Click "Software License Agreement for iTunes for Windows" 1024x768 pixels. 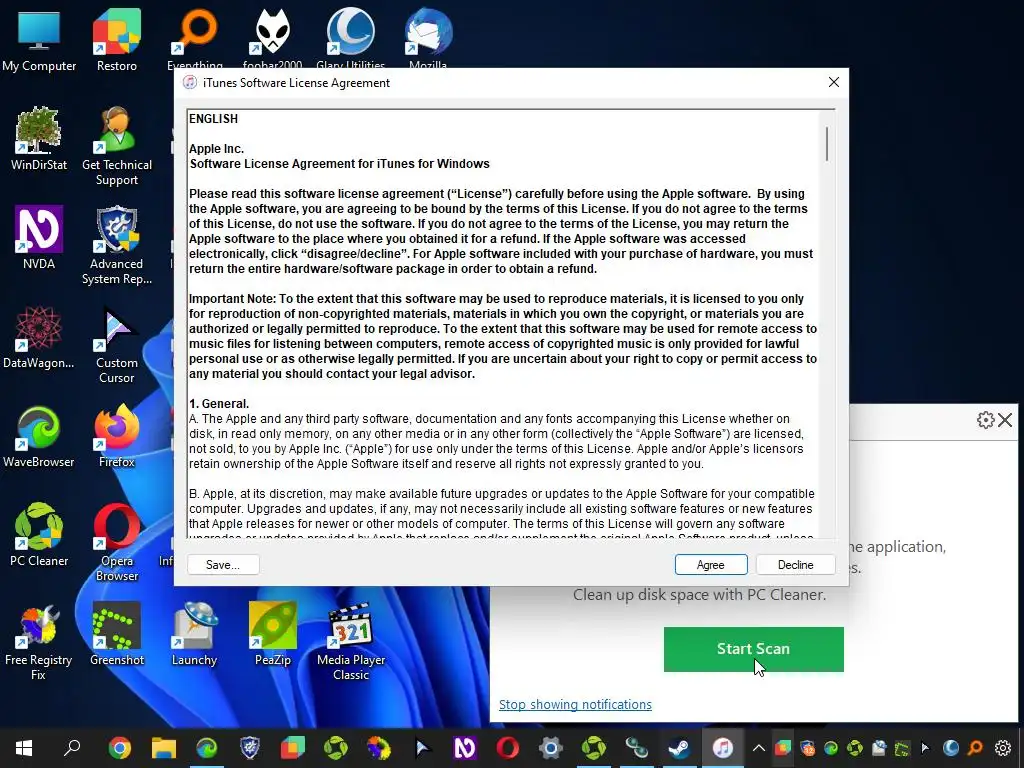coord(340,164)
